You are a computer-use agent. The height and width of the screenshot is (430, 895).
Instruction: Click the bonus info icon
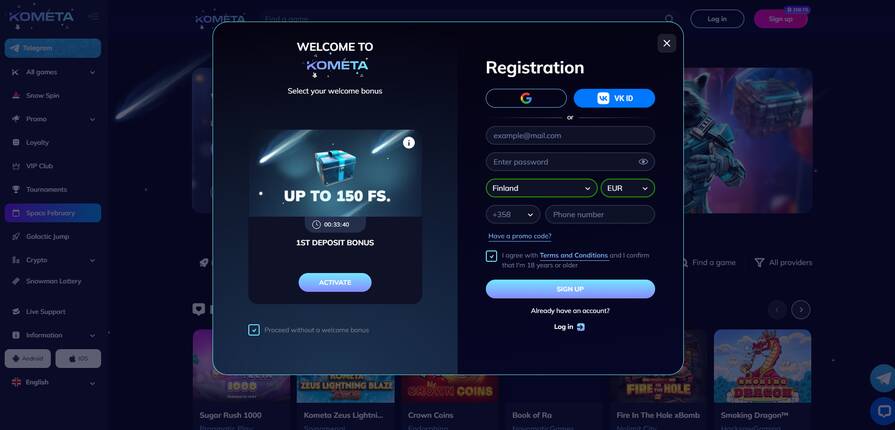[409, 143]
